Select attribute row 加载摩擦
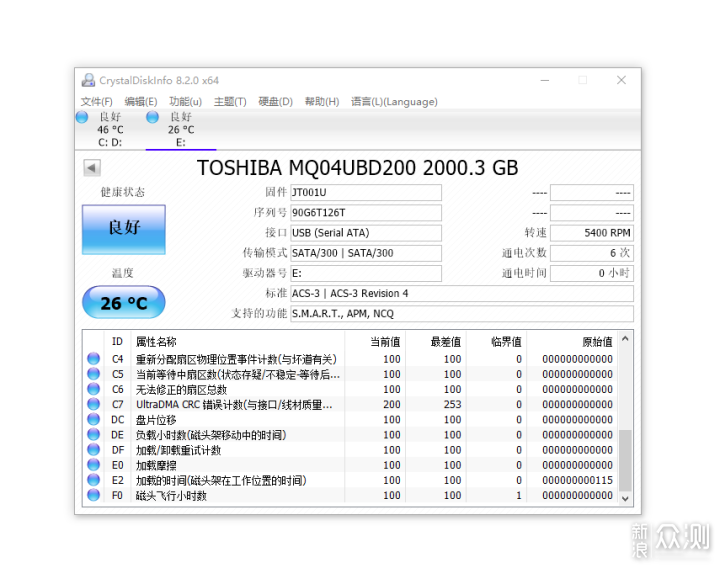The image size is (720, 568). (x=351, y=465)
